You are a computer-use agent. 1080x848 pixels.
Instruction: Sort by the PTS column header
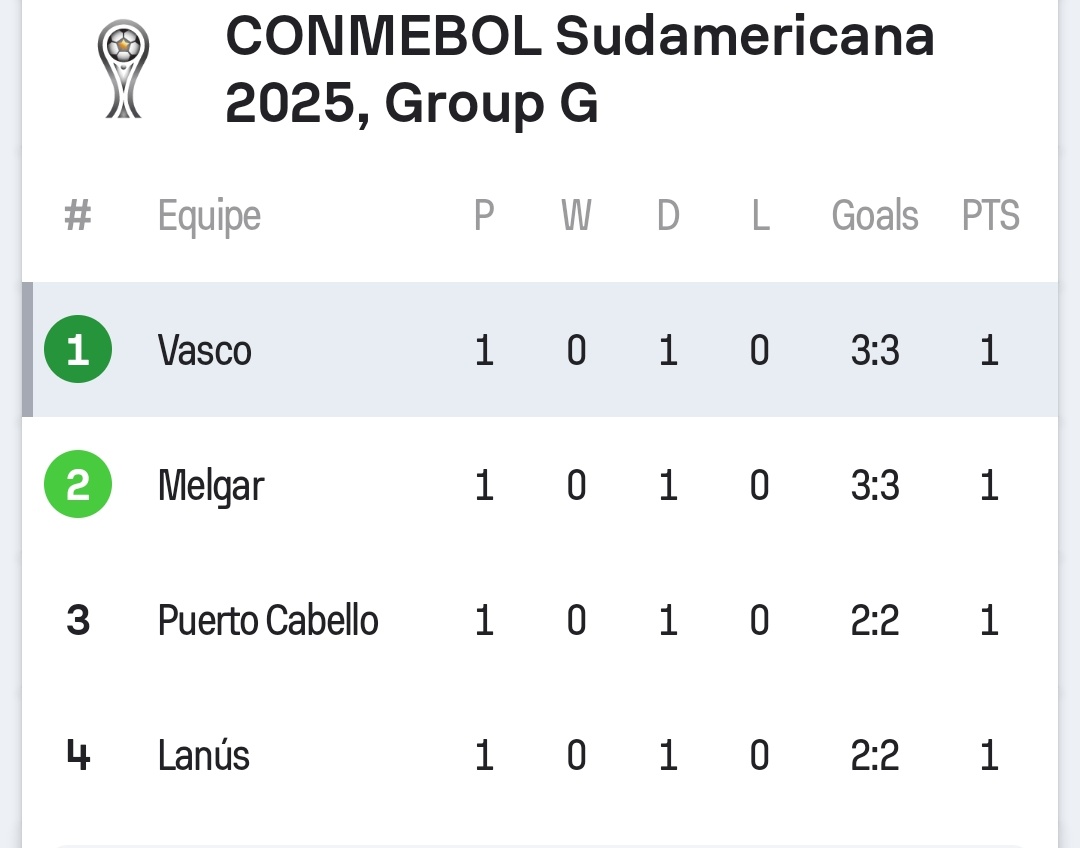tap(990, 216)
